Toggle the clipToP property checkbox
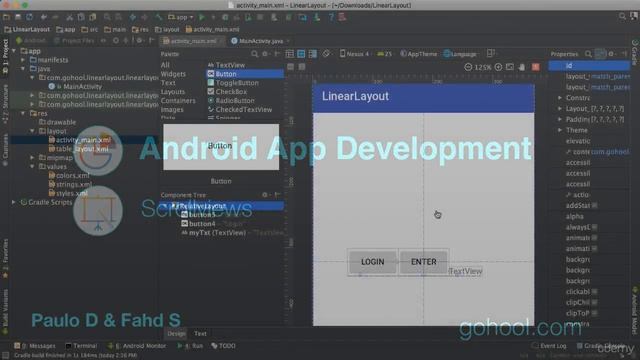The width and height of the screenshot is (640, 360). [x=595, y=313]
